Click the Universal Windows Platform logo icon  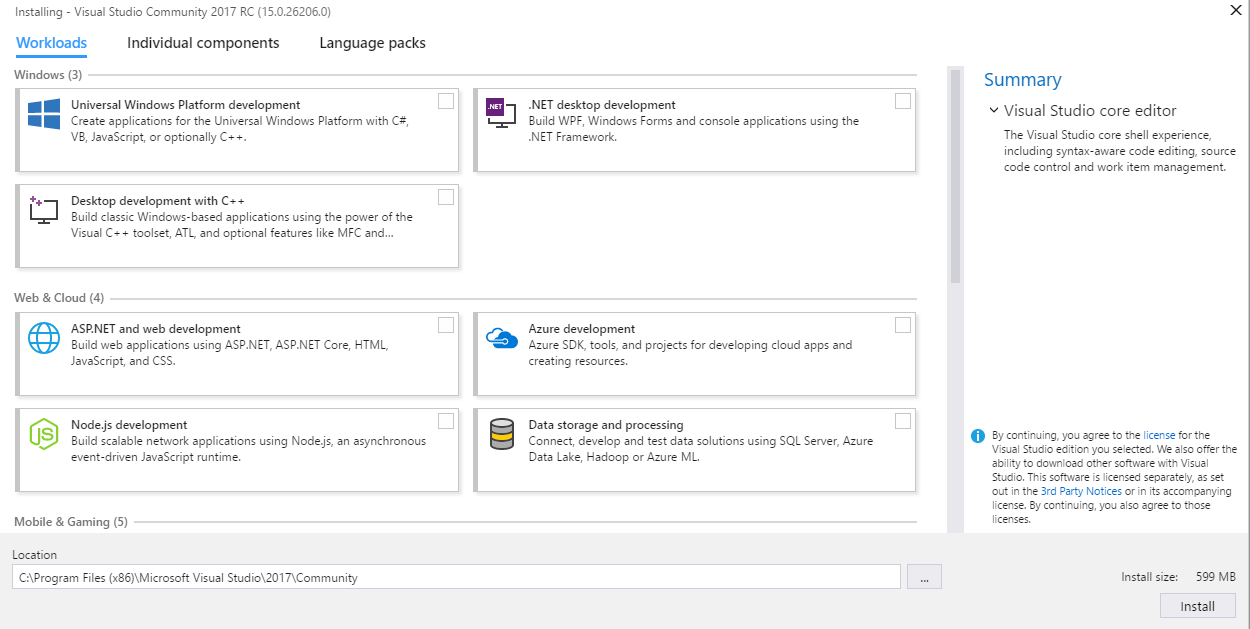44,114
